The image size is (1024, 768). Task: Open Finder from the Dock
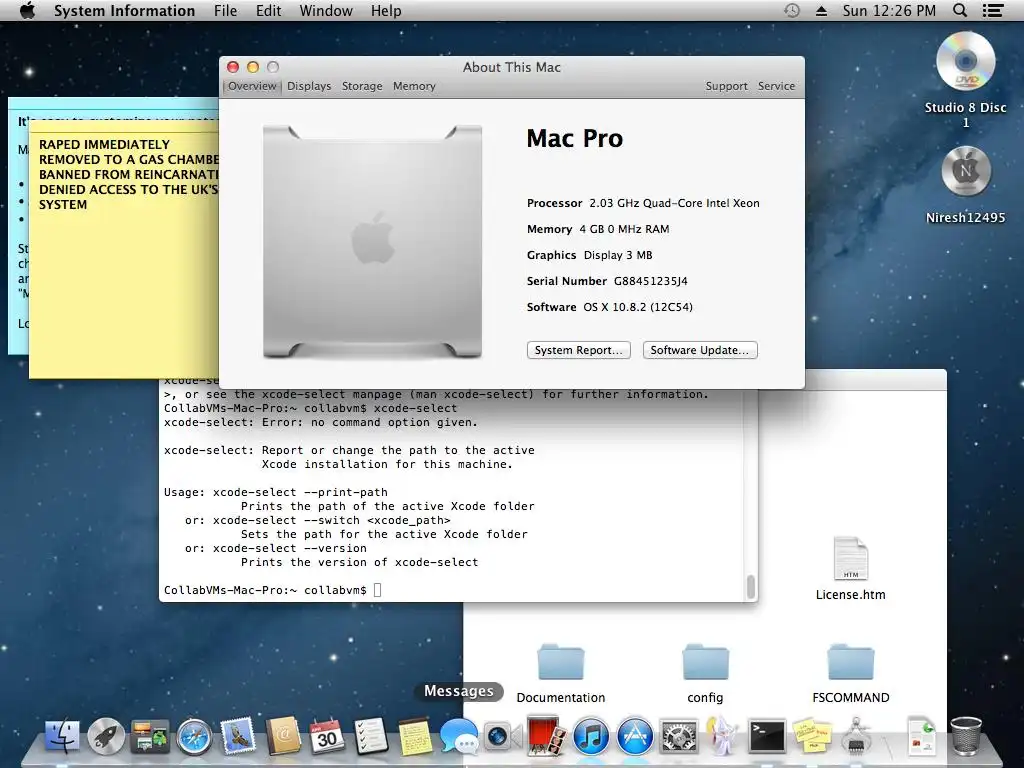[x=62, y=736]
